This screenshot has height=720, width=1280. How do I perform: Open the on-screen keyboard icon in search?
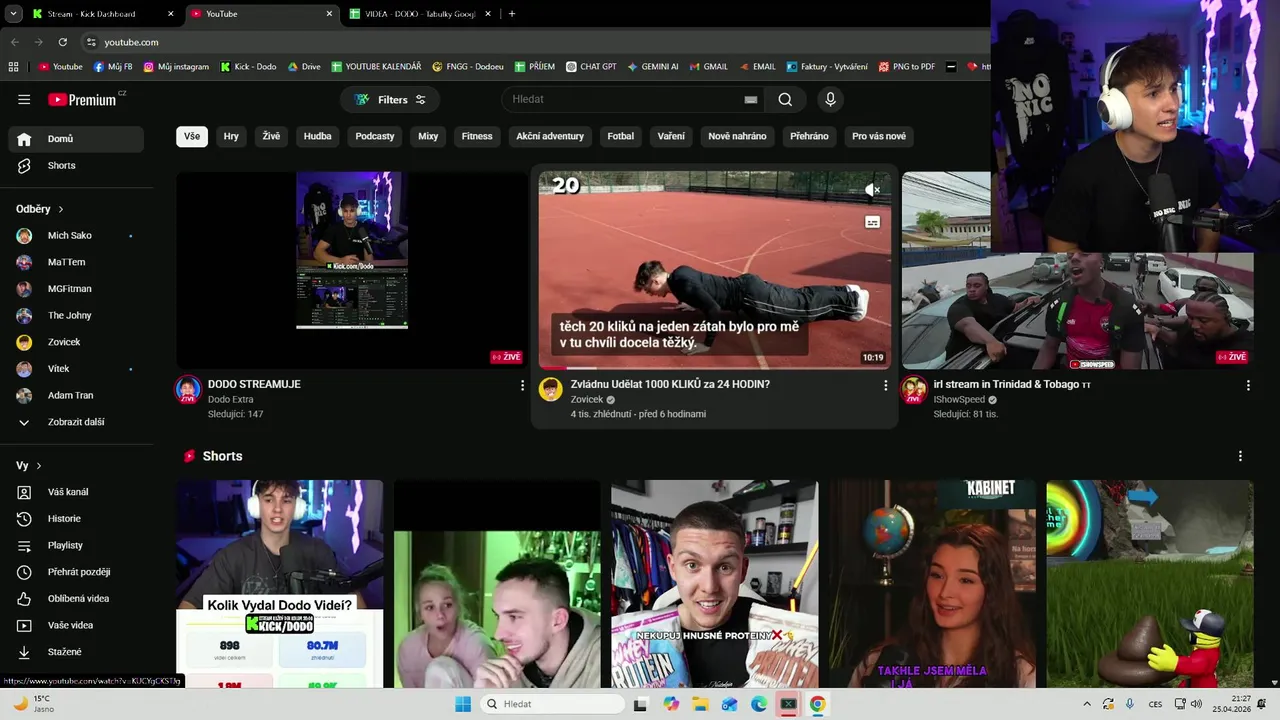(x=751, y=99)
